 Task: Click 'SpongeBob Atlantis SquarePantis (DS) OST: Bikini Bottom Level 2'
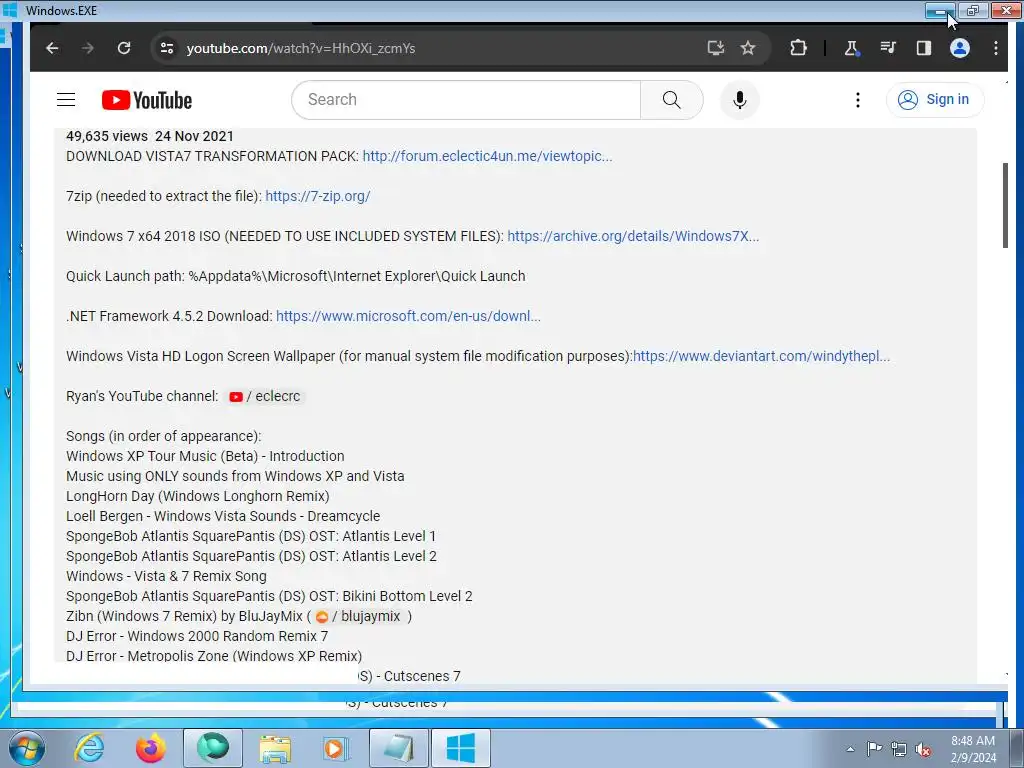click(269, 596)
